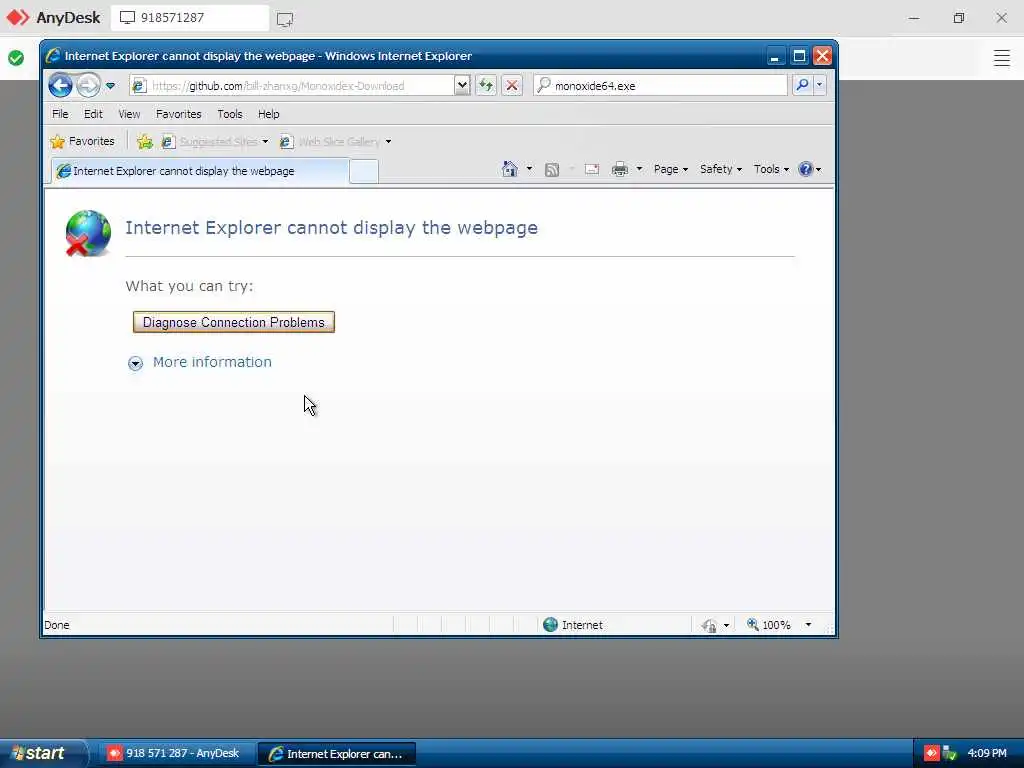1024x768 pixels.
Task: Expand the address bar URL history dropdown
Action: (x=462, y=86)
